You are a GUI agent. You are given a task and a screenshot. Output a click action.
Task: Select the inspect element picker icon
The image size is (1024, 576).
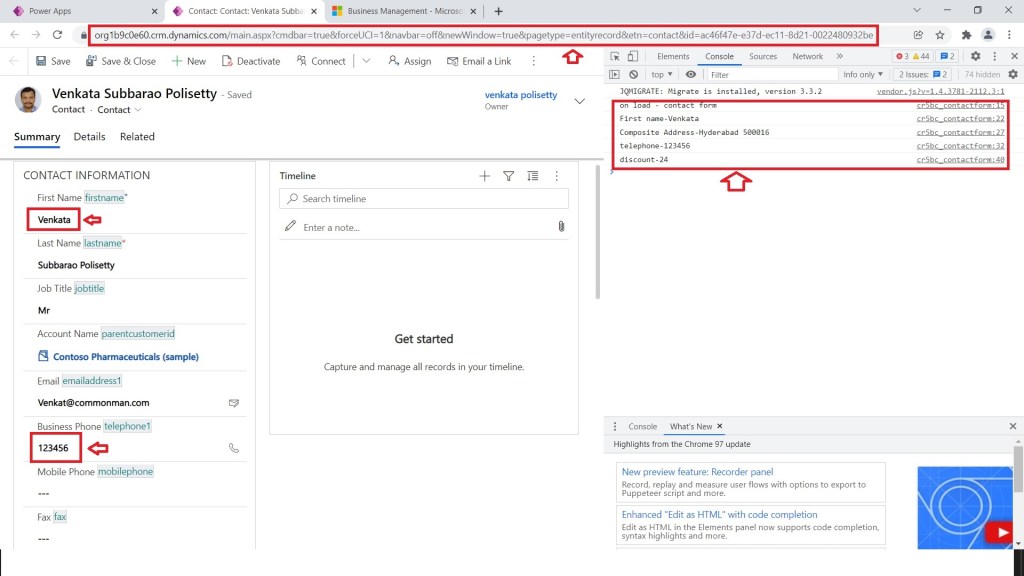pyautogui.click(x=615, y=57)
